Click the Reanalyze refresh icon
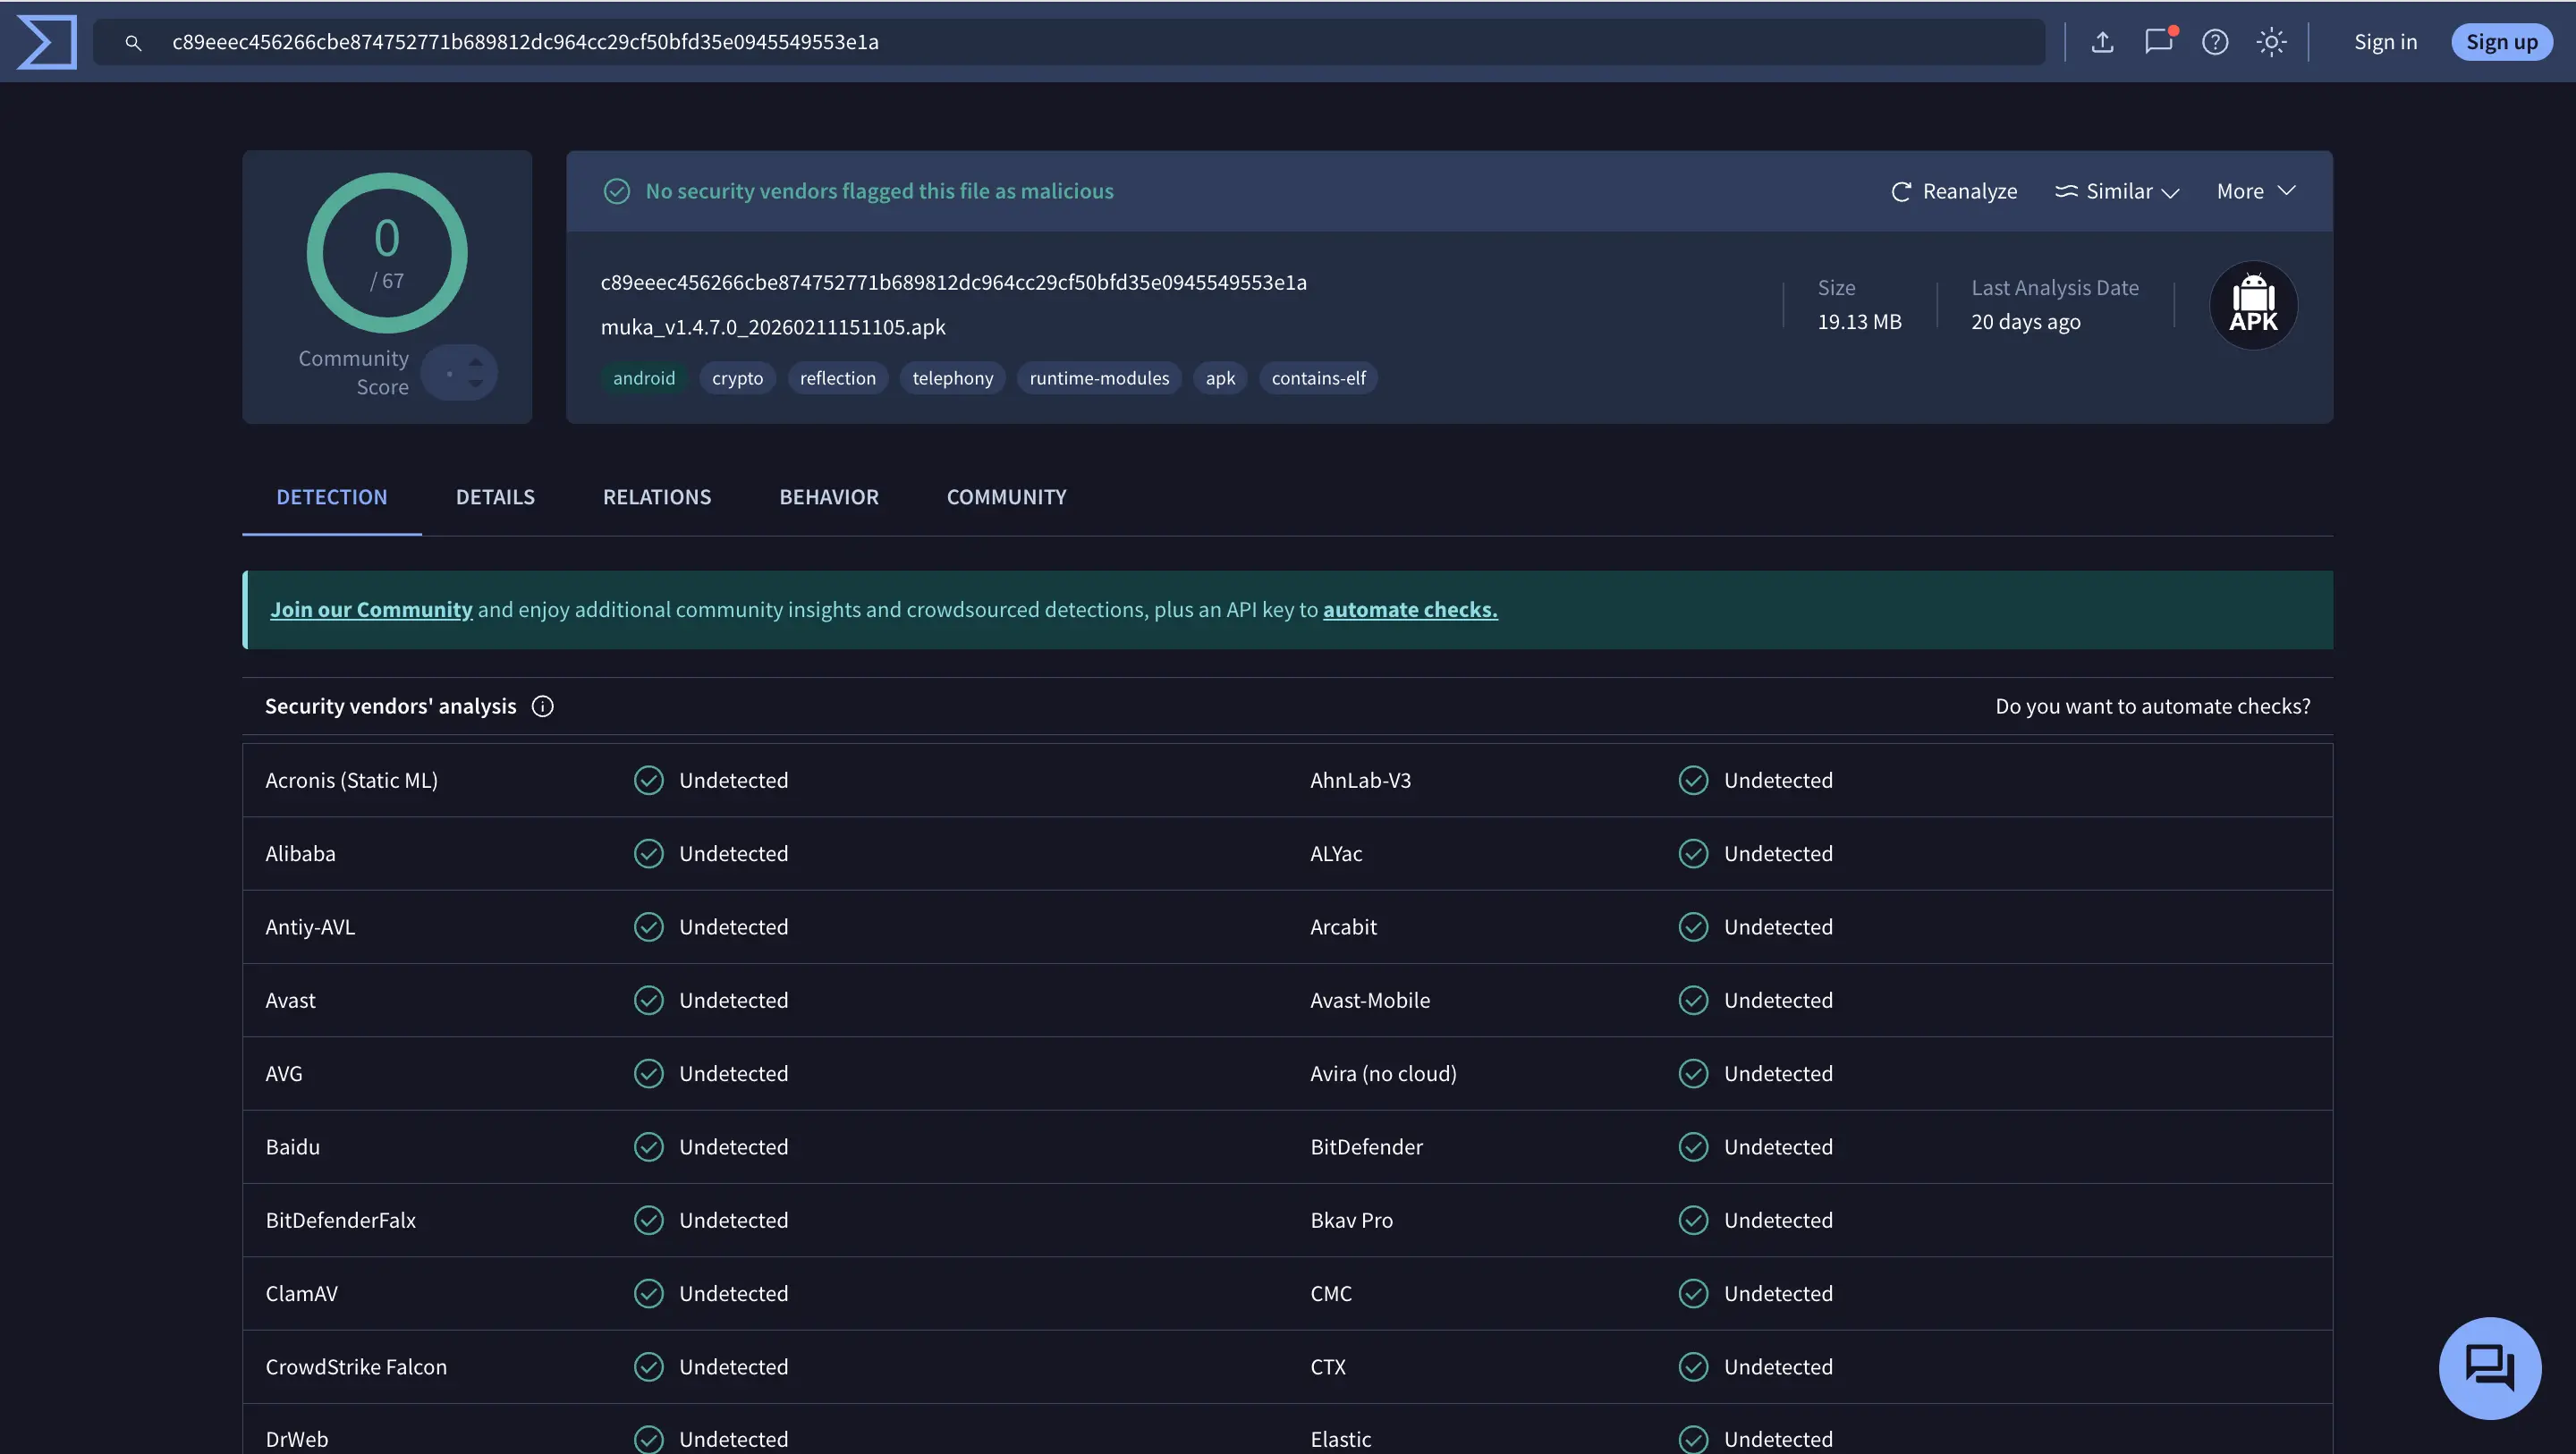The image size is (2576, 1454). point(1901,191)
